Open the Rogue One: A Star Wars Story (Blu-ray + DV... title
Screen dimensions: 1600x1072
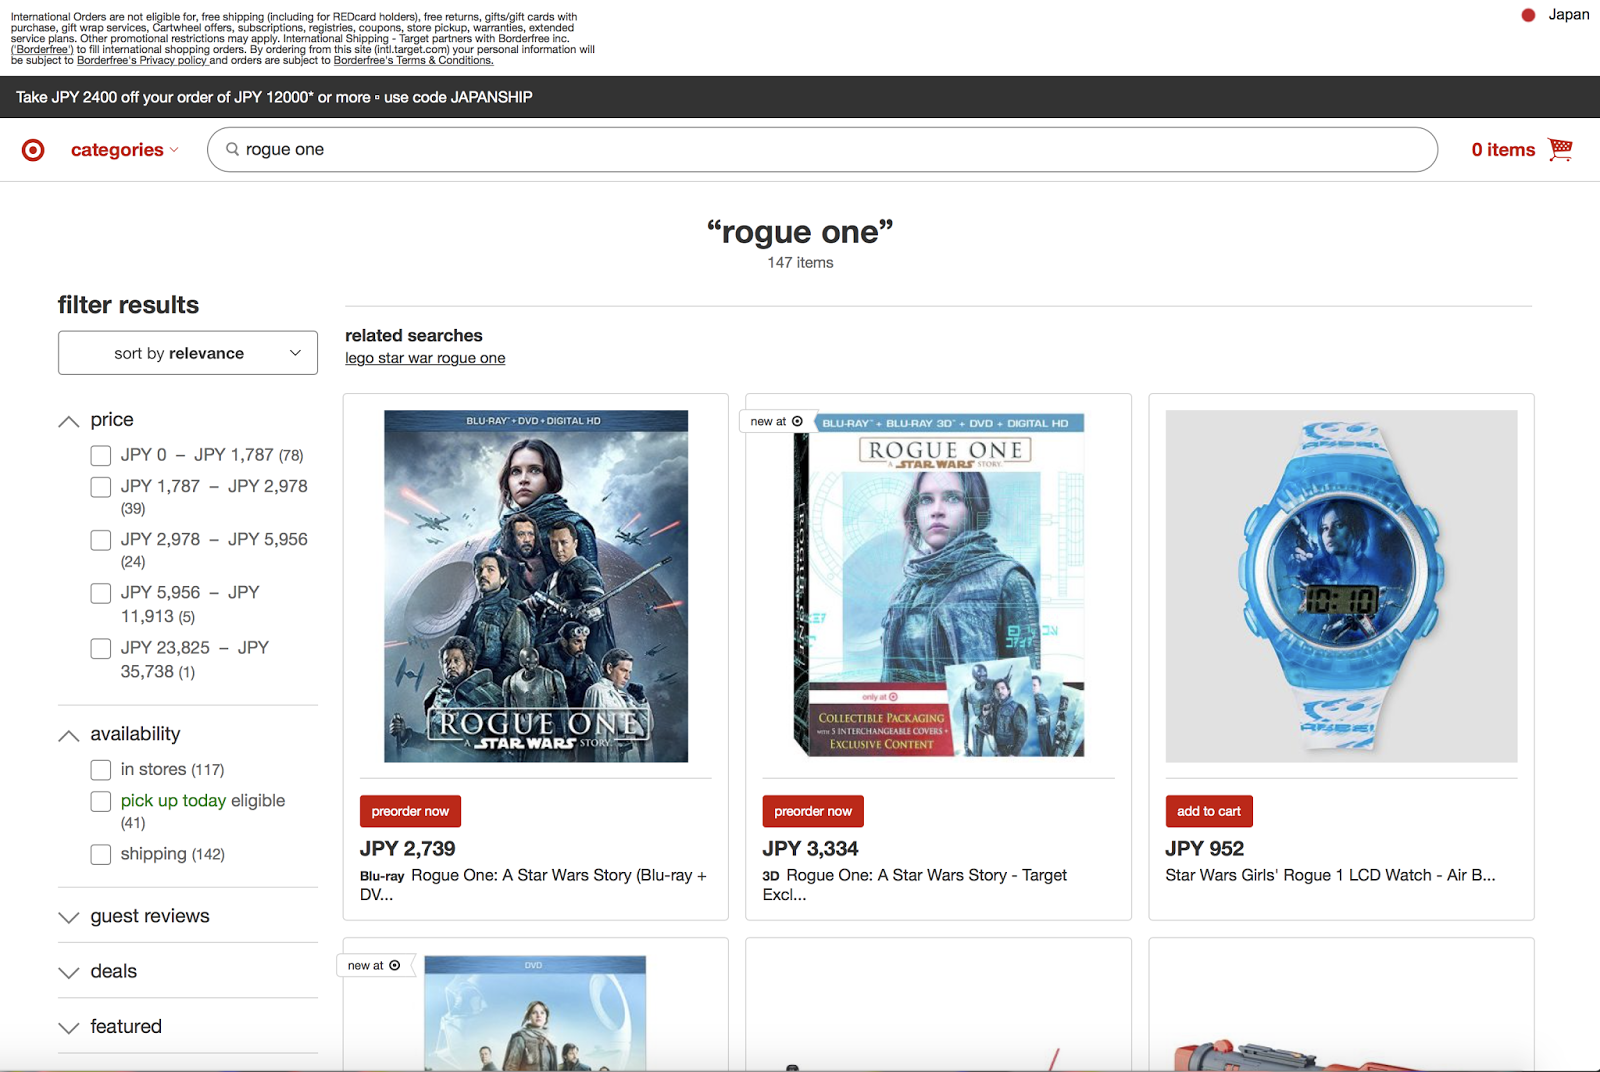pyautogui.click(x=533, y=885)
